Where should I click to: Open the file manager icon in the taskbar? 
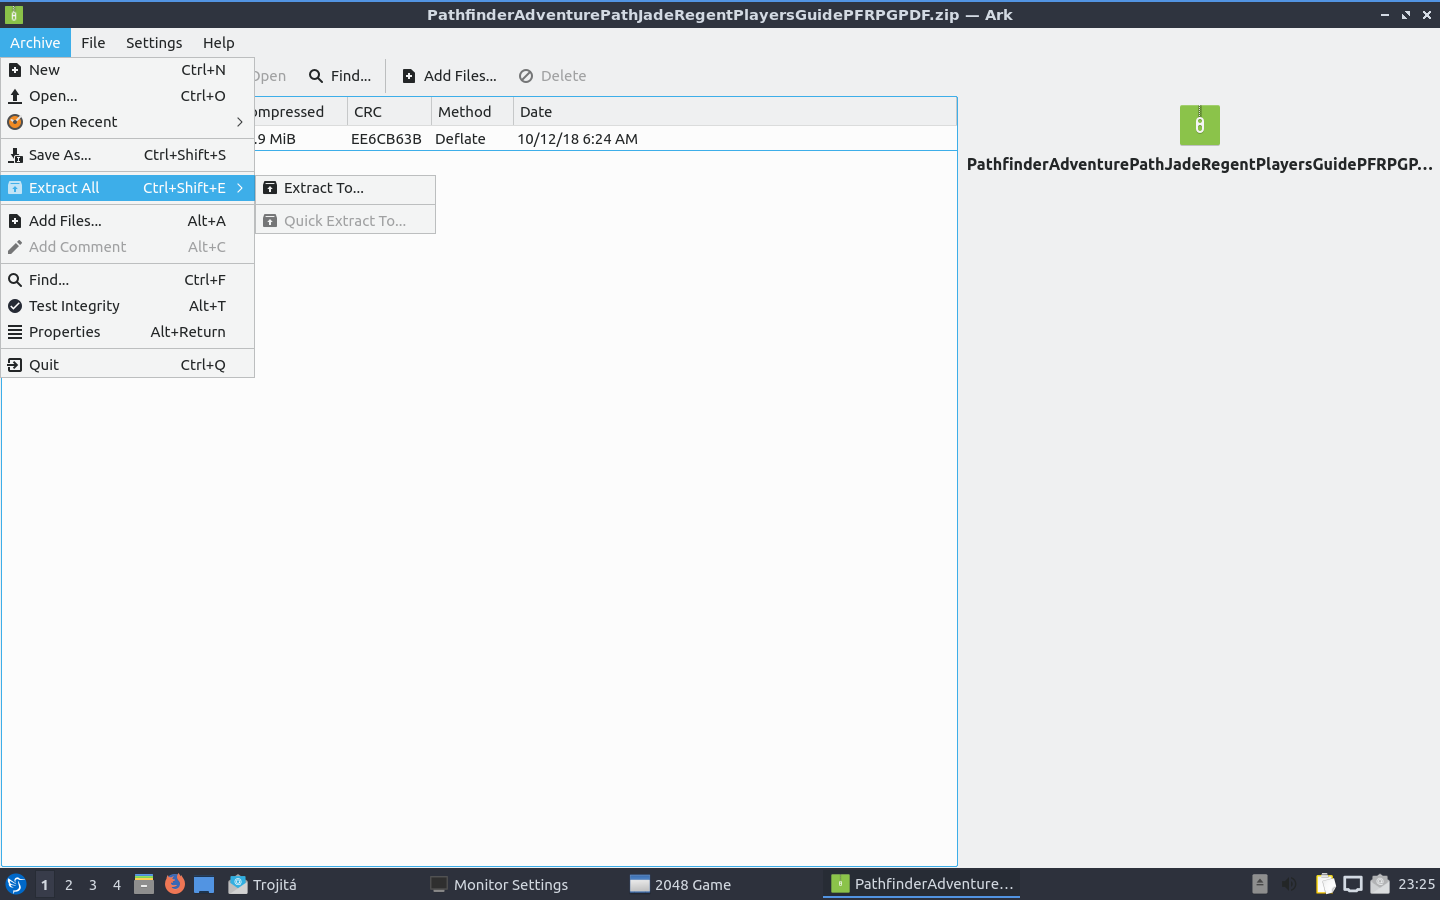tap(144, 884)
